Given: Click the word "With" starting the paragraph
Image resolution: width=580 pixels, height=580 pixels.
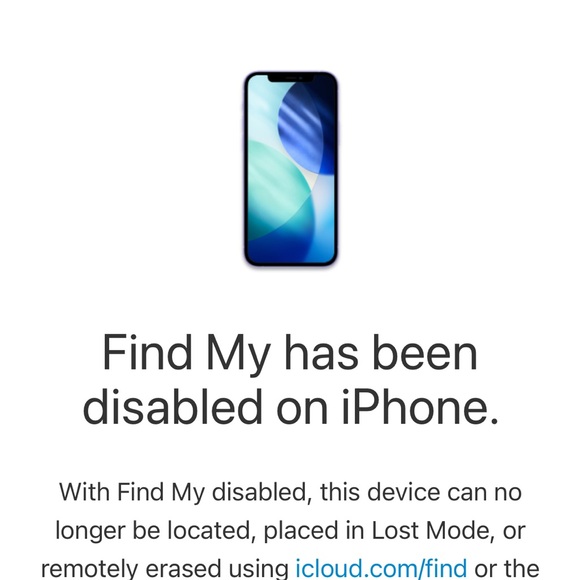Looking at the screenshot, I should (x=84, y=493).
